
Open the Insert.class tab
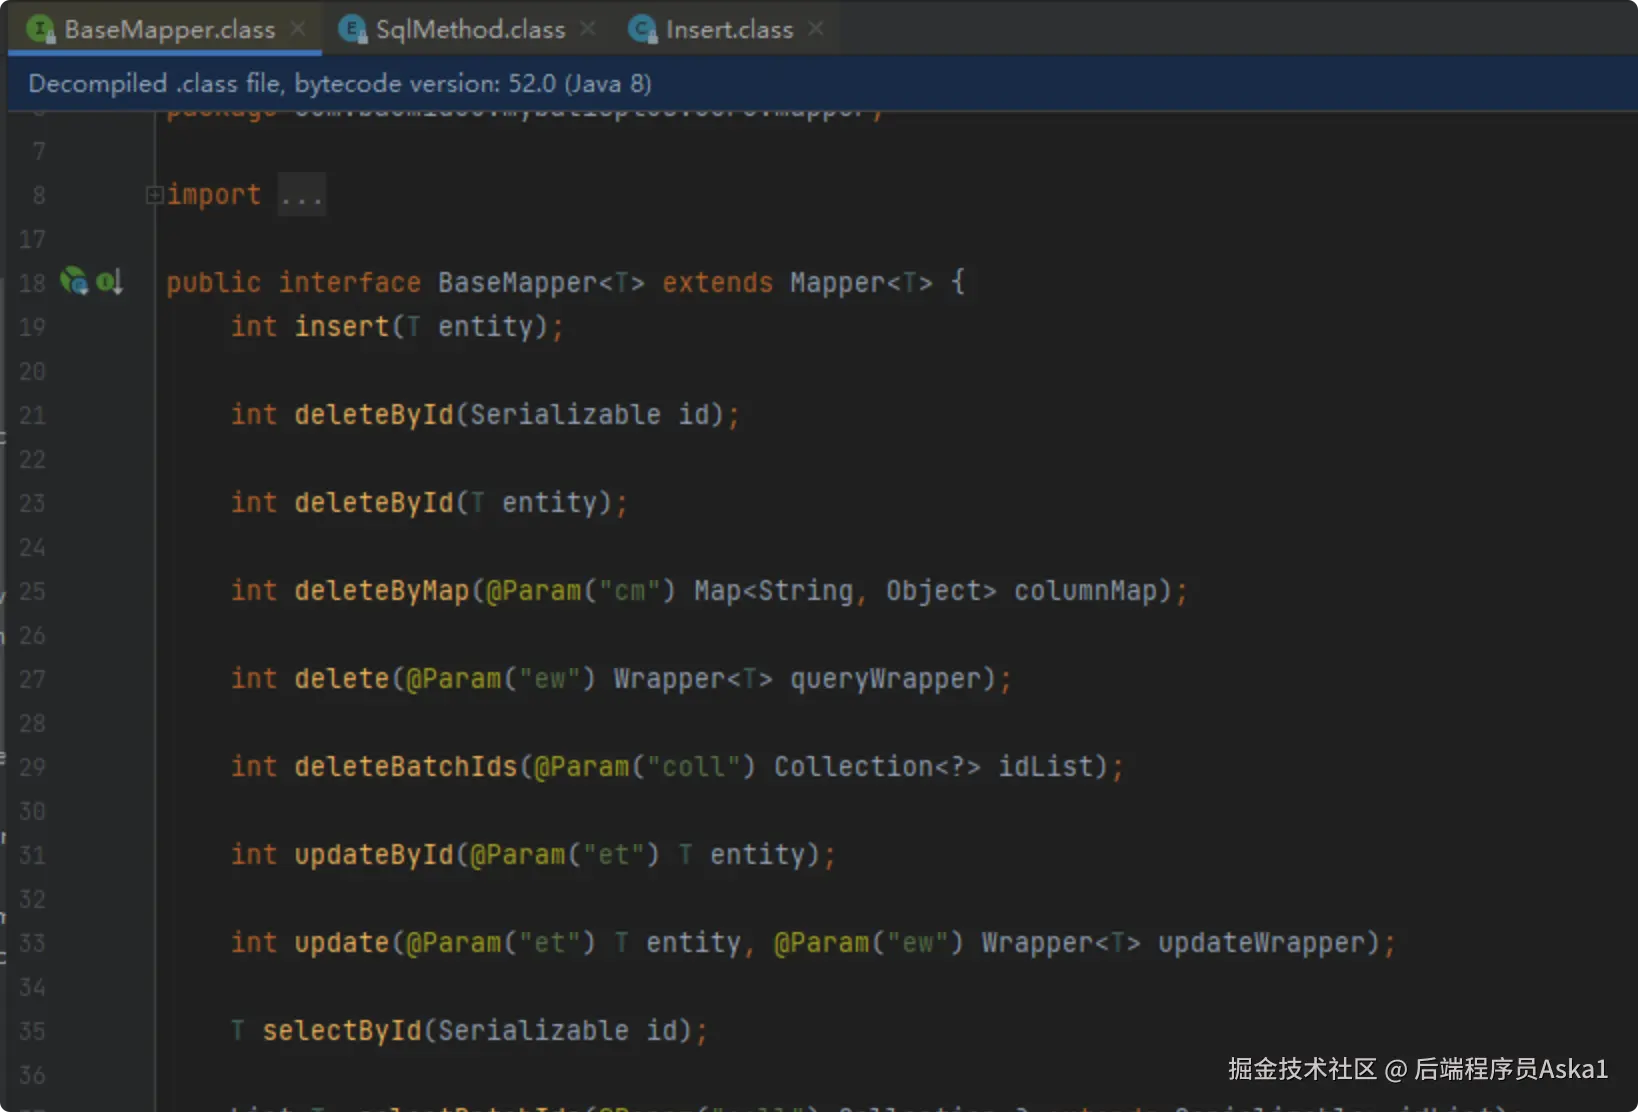tap(729, 30)
